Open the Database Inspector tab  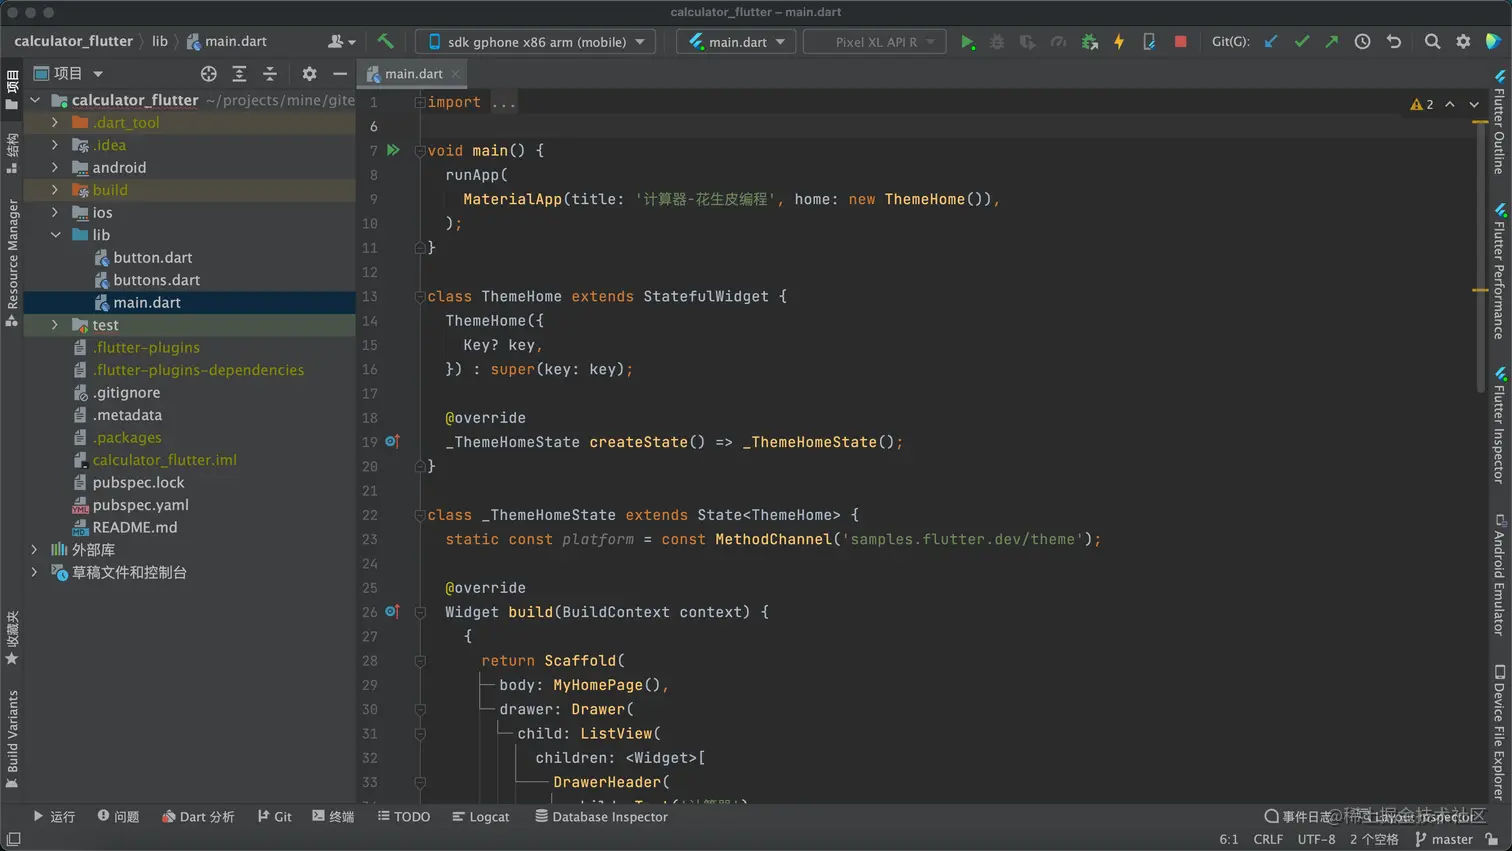click(x=601, y=817)
